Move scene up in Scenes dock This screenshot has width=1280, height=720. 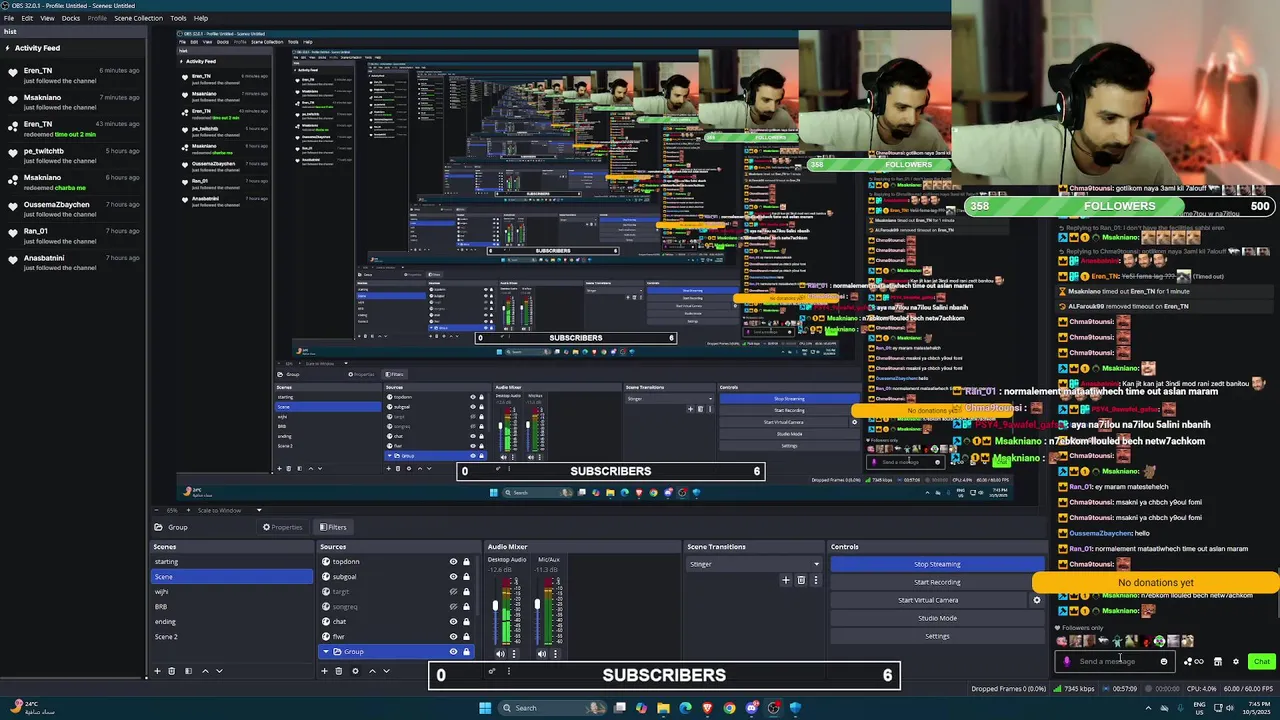point(205,671)
